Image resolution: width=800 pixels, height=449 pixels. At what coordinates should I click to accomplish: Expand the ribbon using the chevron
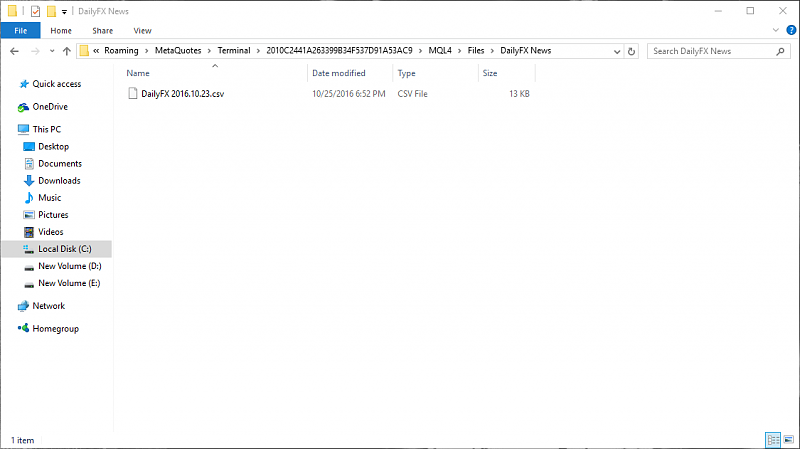click(x=776, y=30)
